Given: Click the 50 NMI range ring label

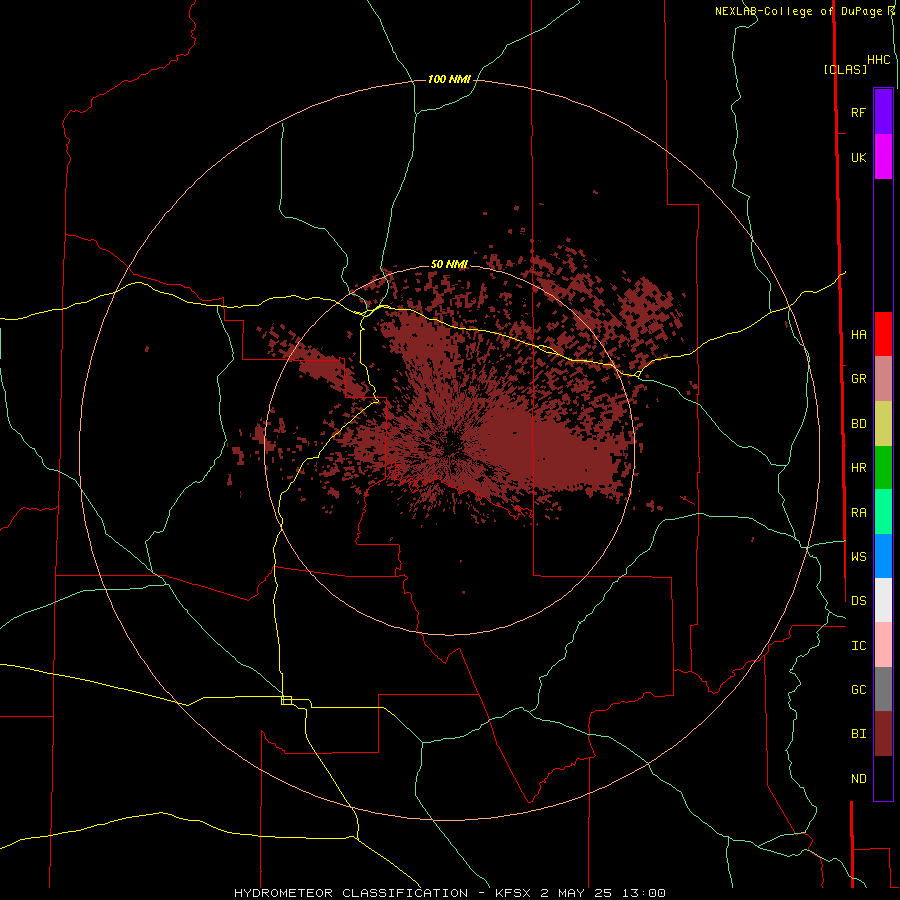Looking at the screenshot, I should pyautogui.click(x=449, y=264).
